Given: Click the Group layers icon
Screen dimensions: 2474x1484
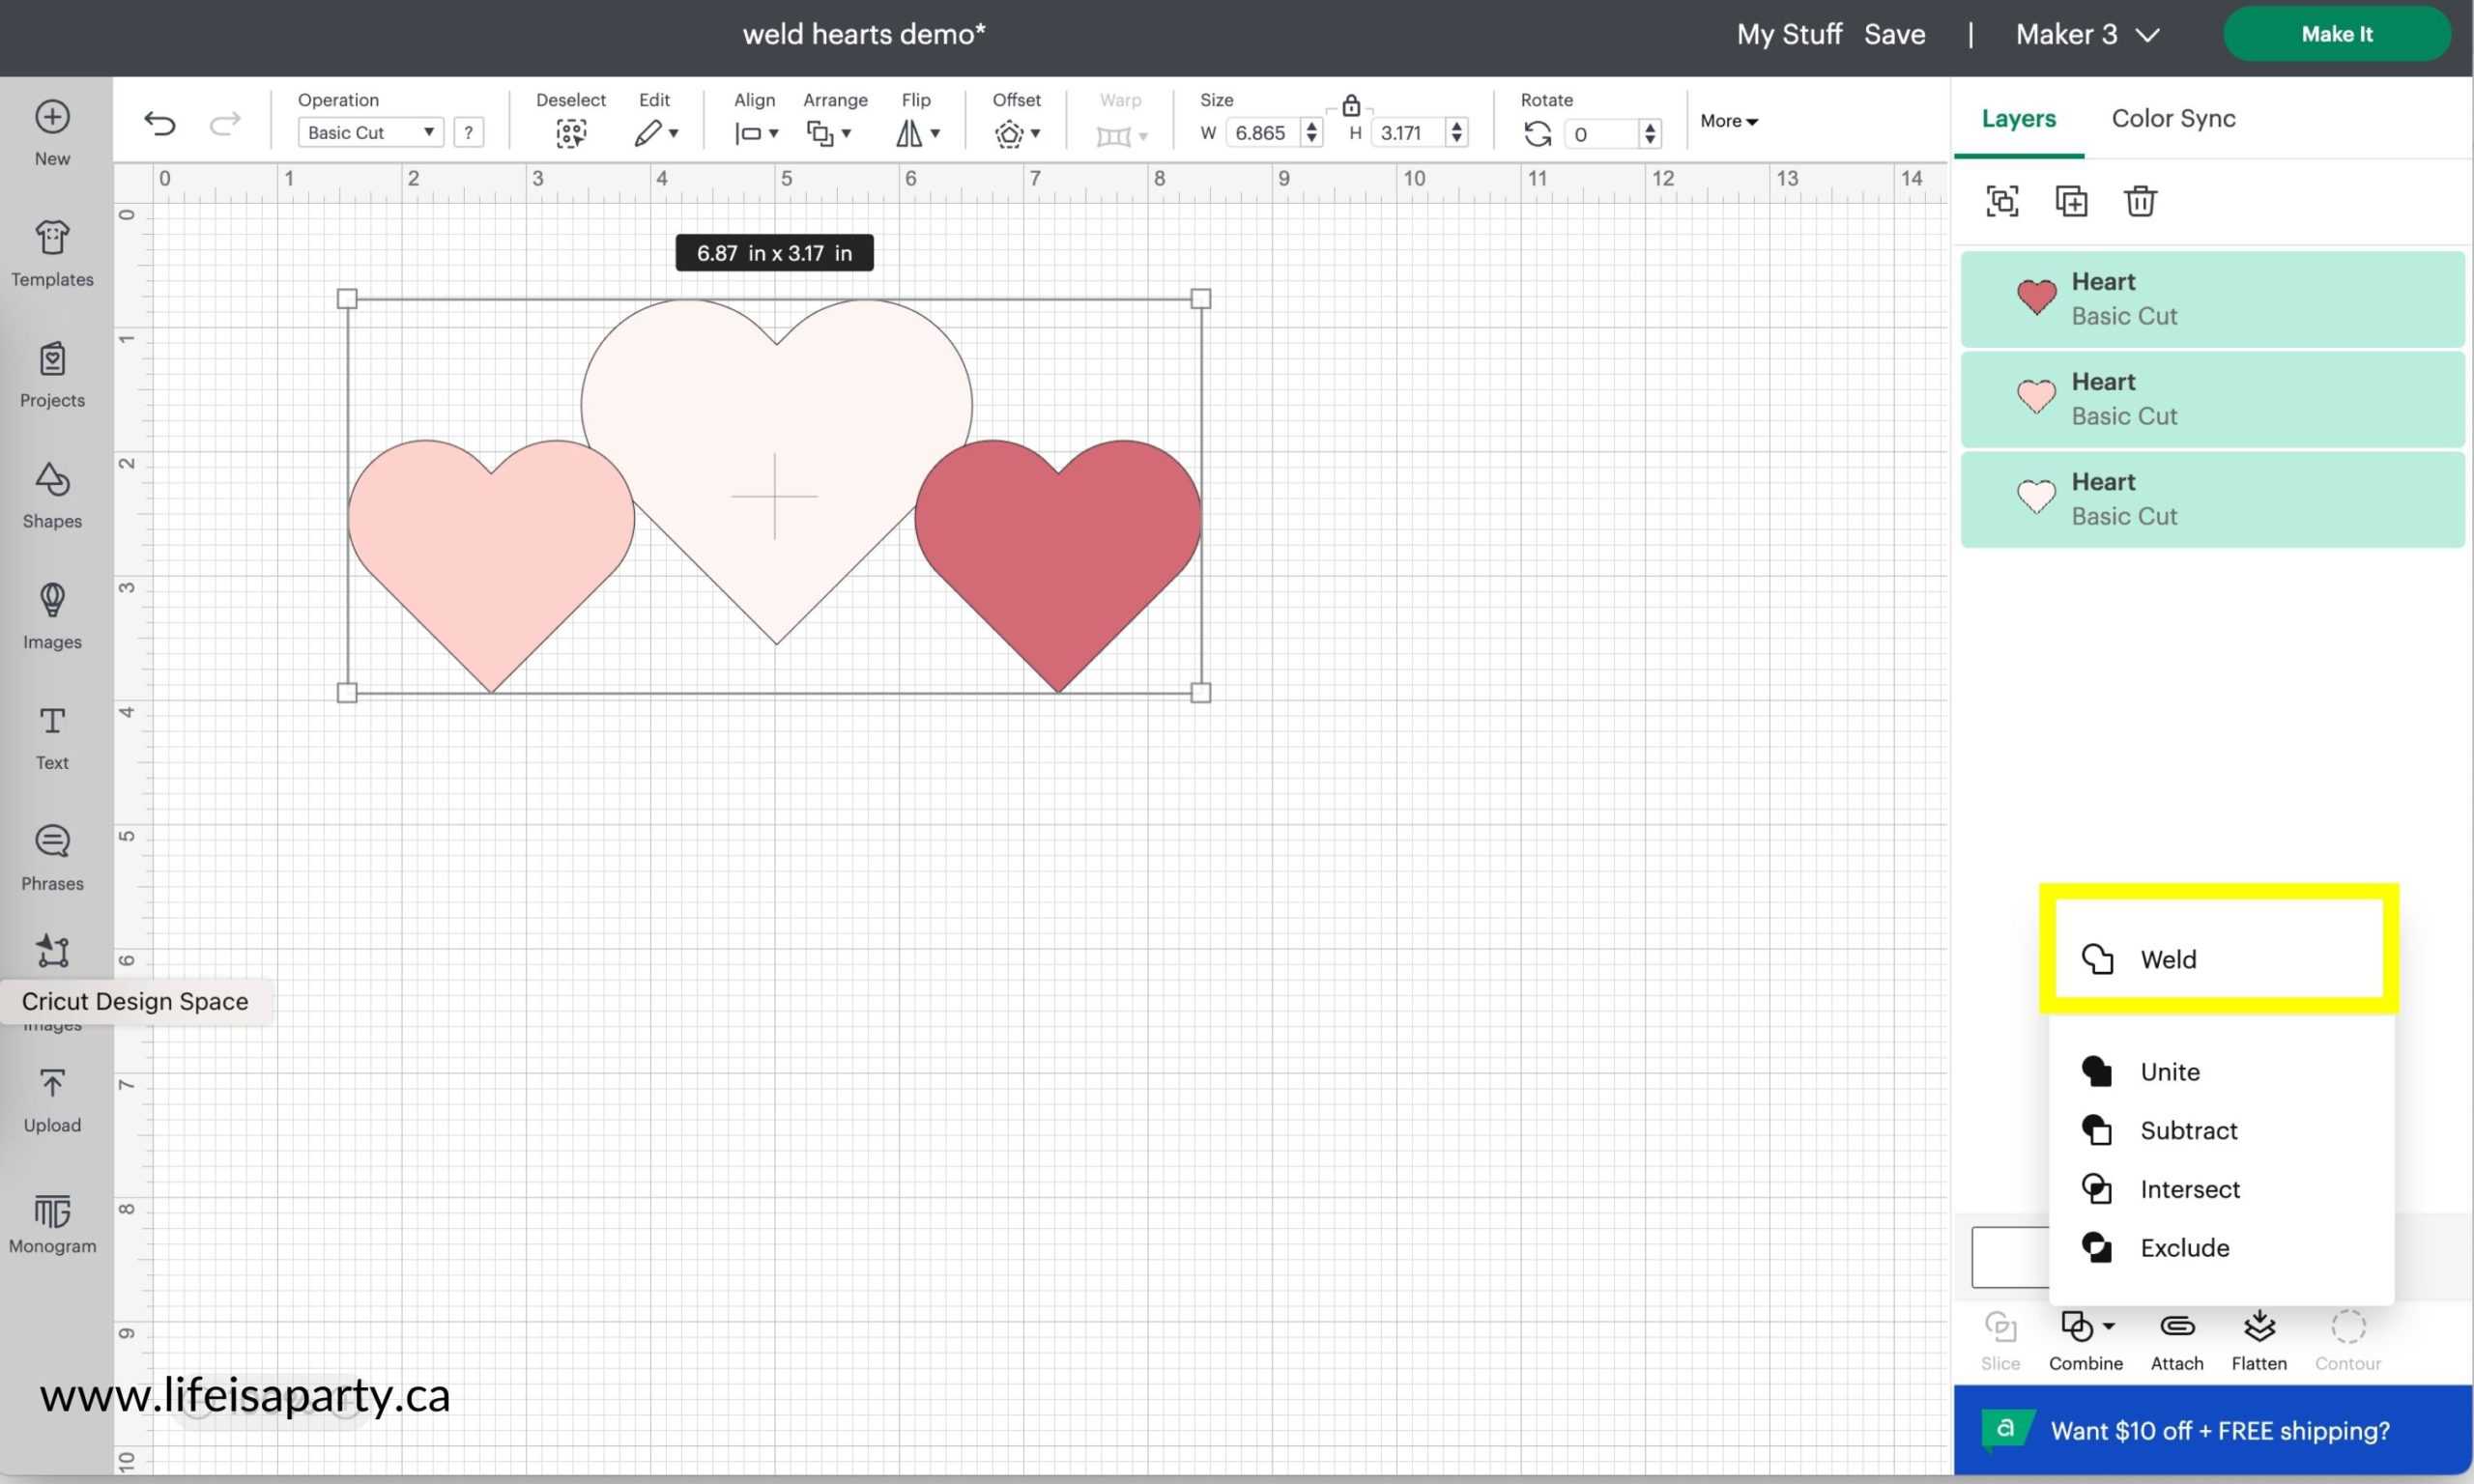Looking at the screenshot, I should (2002, 201).
